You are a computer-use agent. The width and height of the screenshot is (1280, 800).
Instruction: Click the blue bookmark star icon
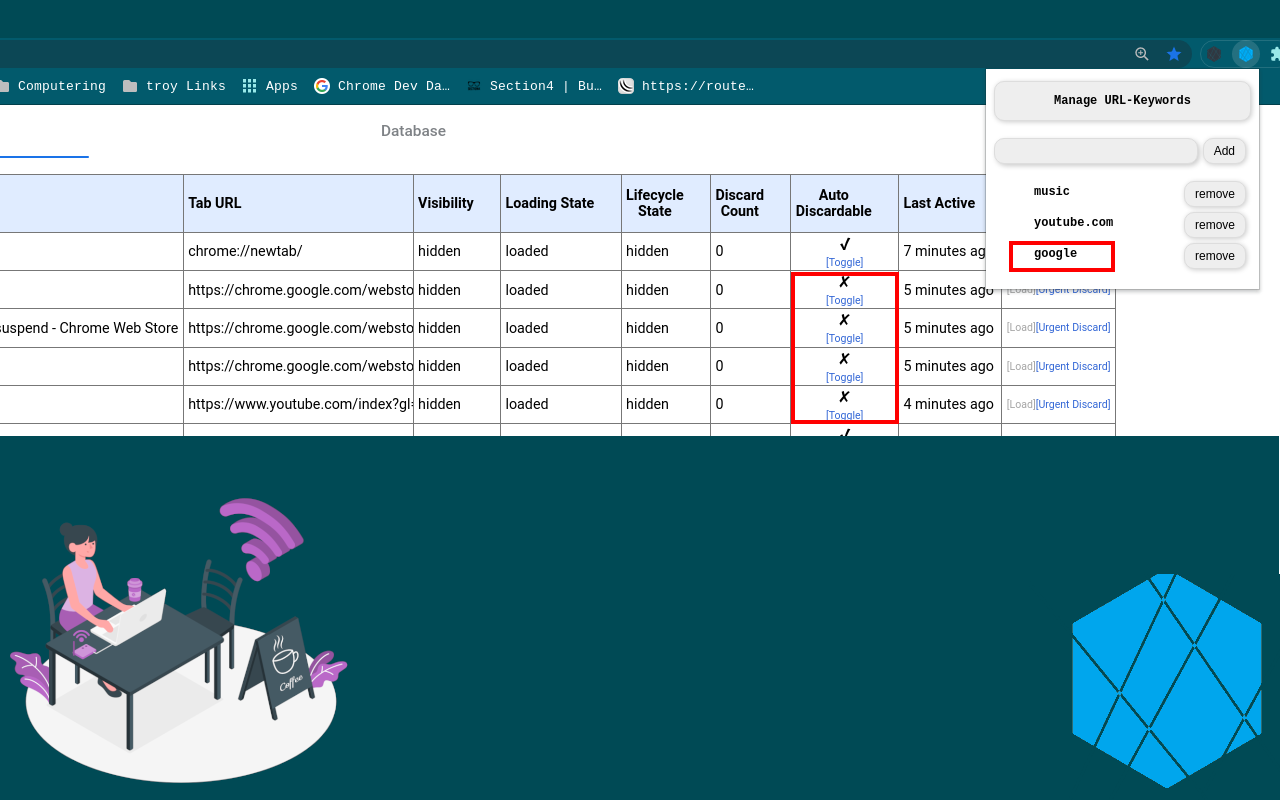(1174, 54)
